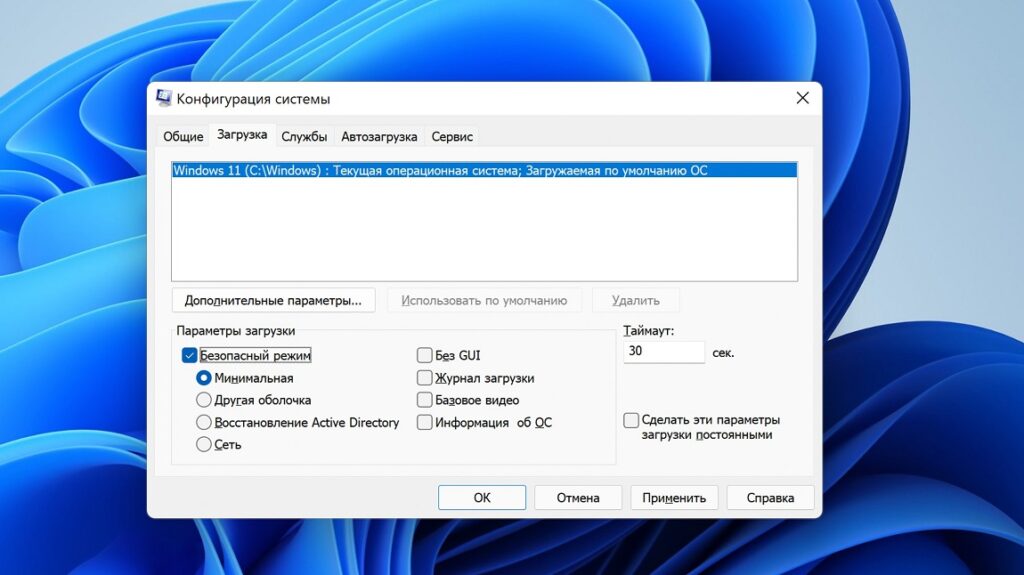The image size is (1024, 575).
Task: Select the Загрузка tab
Action: 242,135
